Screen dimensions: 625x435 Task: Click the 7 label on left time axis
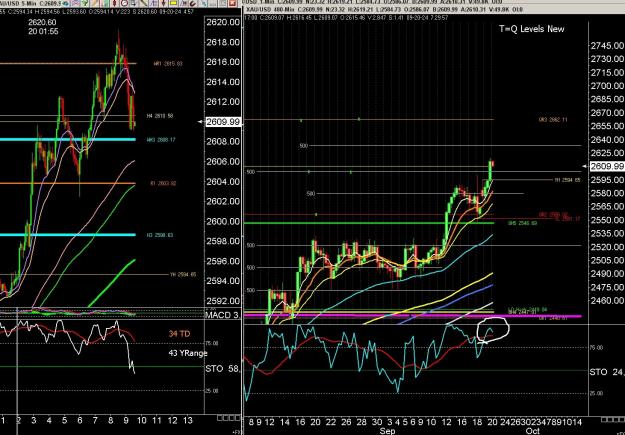tap(95, 420)
